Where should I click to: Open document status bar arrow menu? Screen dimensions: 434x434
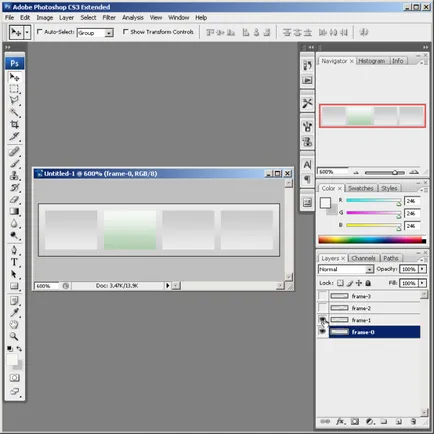pos(167,285)
